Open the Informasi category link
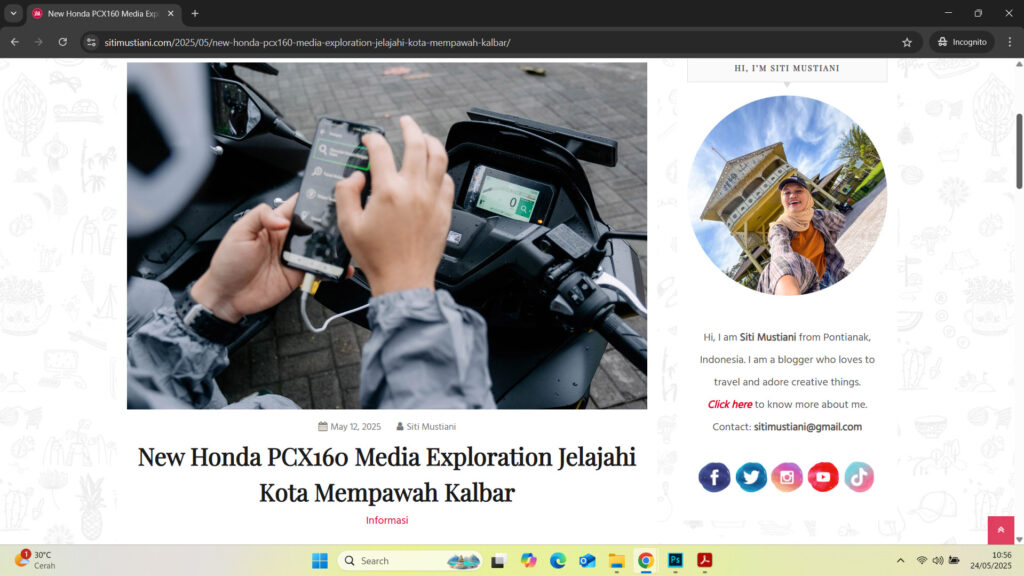1024x576 pixels. point(387,520)
